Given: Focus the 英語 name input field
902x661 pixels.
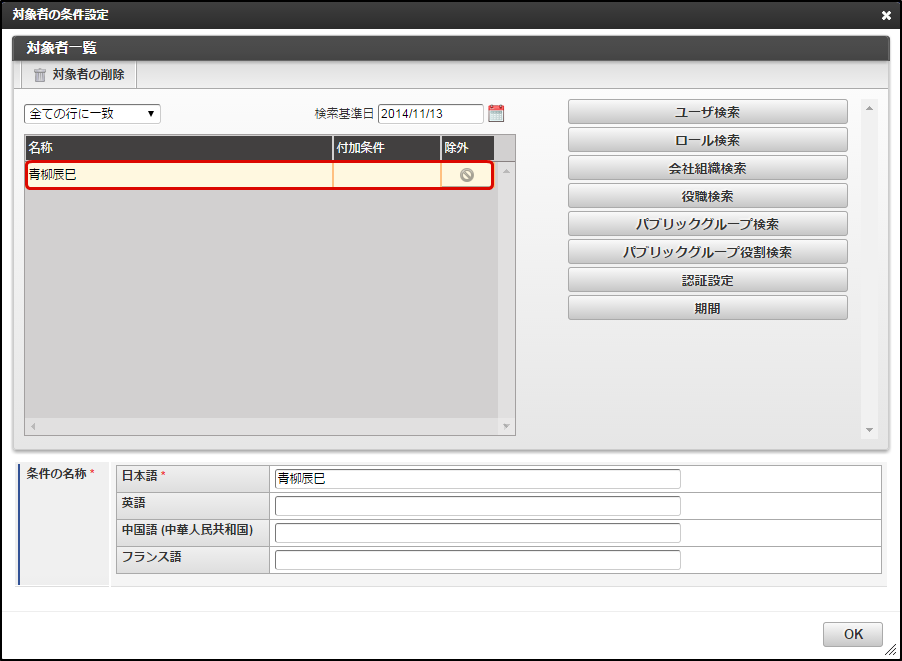Looking at the screenshot, I should coord(477,506).
